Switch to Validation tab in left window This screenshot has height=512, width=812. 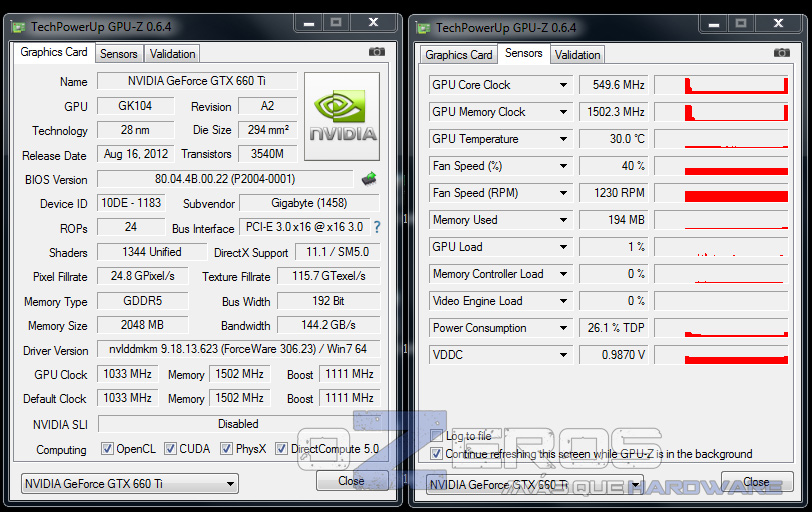(173, 54)
